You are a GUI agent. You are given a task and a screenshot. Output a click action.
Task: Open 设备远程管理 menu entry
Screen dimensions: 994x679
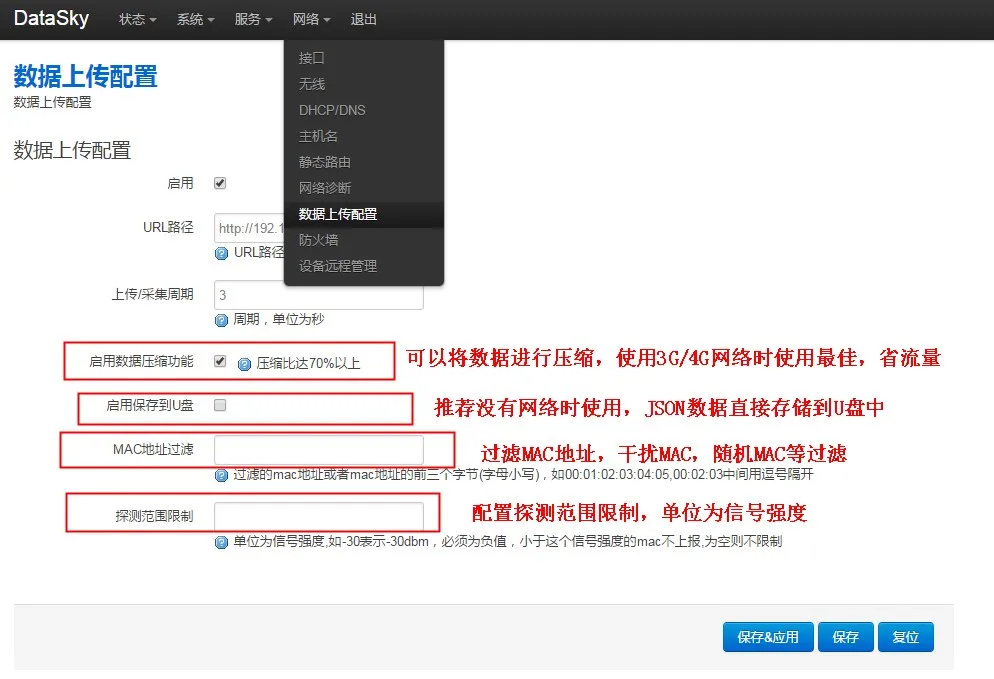pos(338,266)
